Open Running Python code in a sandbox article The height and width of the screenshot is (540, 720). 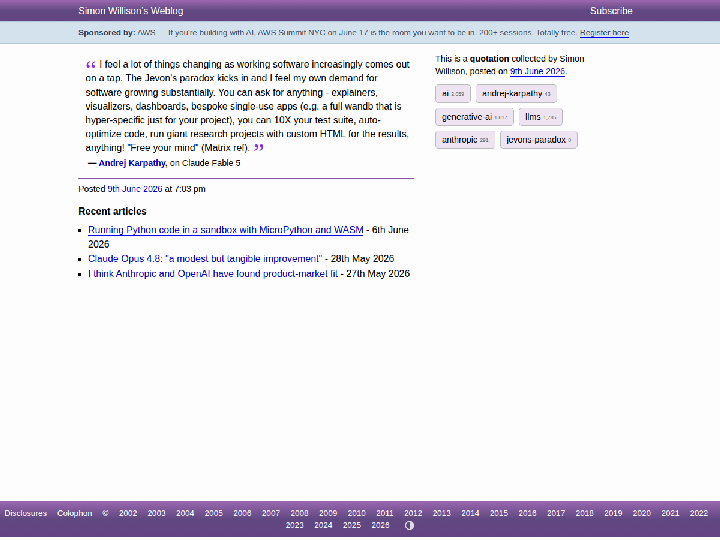pyautogui.click(x=225, y=230)
